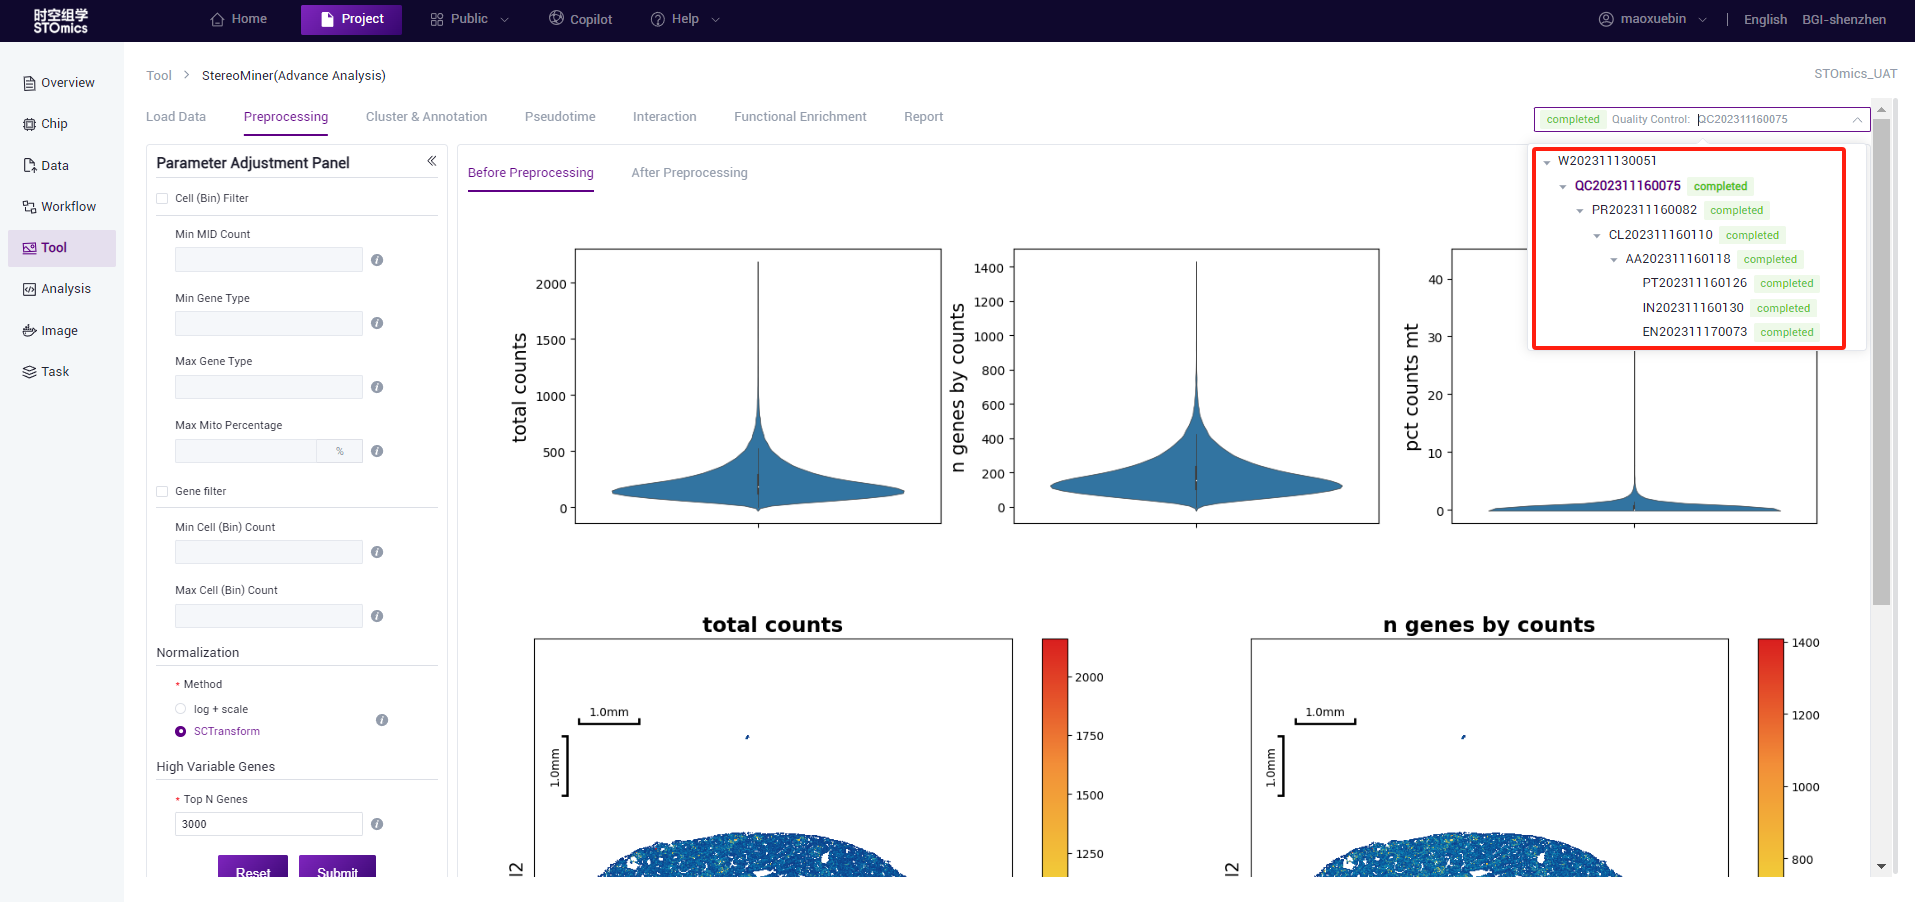Switch to the After Preprocessing tab
1915x902 pixels.
pyautogui.click(x=689, y=173)
